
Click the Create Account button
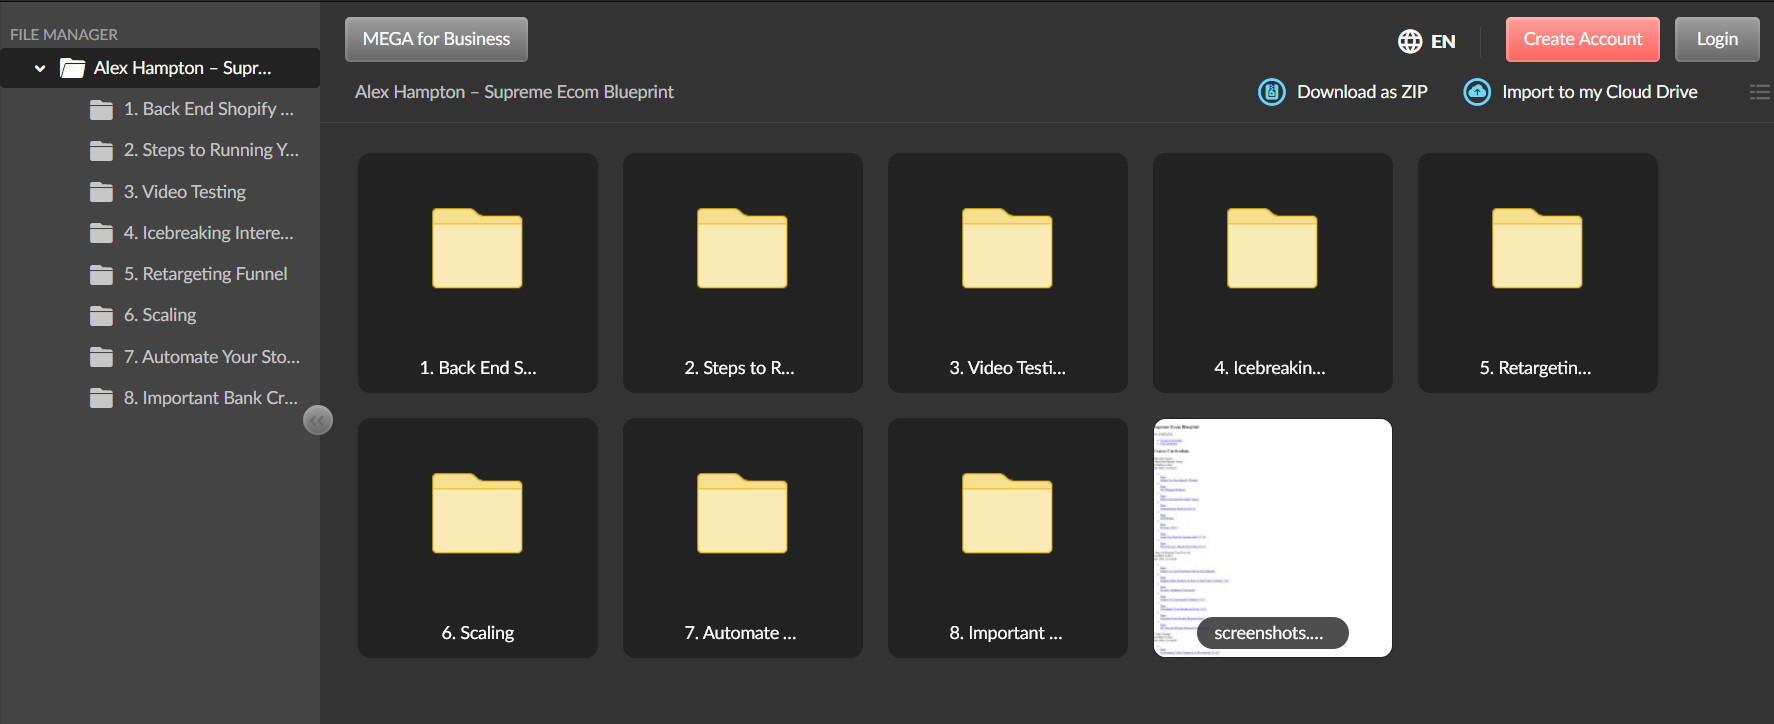click(x=1583, y=39)
